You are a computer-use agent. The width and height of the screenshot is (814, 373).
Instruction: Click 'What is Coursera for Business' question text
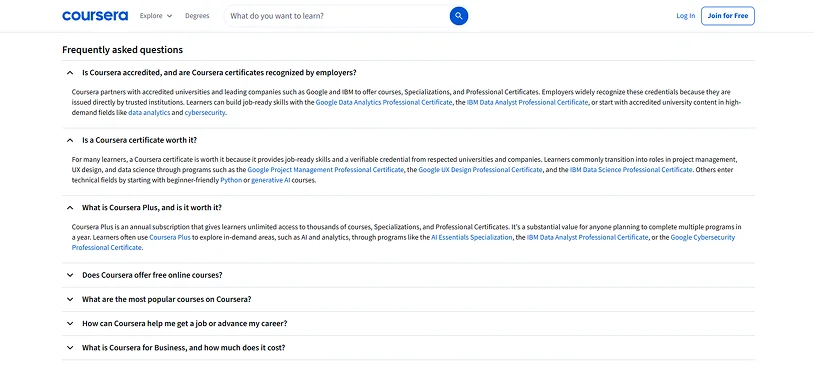pos(183,348)
